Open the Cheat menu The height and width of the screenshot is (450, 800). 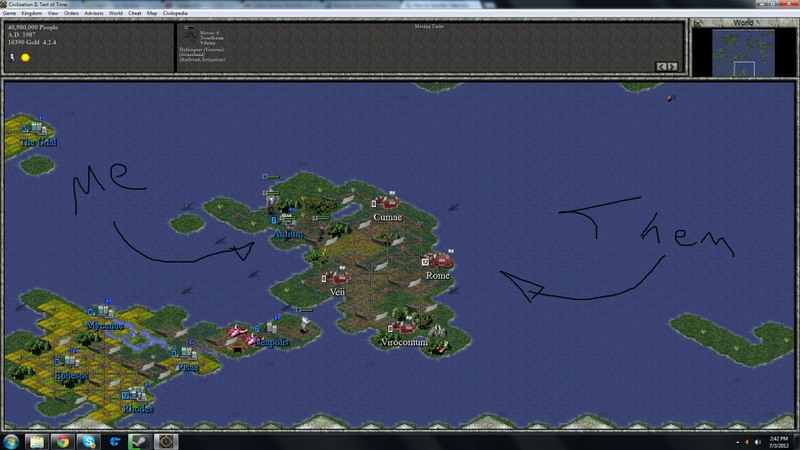[x=135, y=13]
